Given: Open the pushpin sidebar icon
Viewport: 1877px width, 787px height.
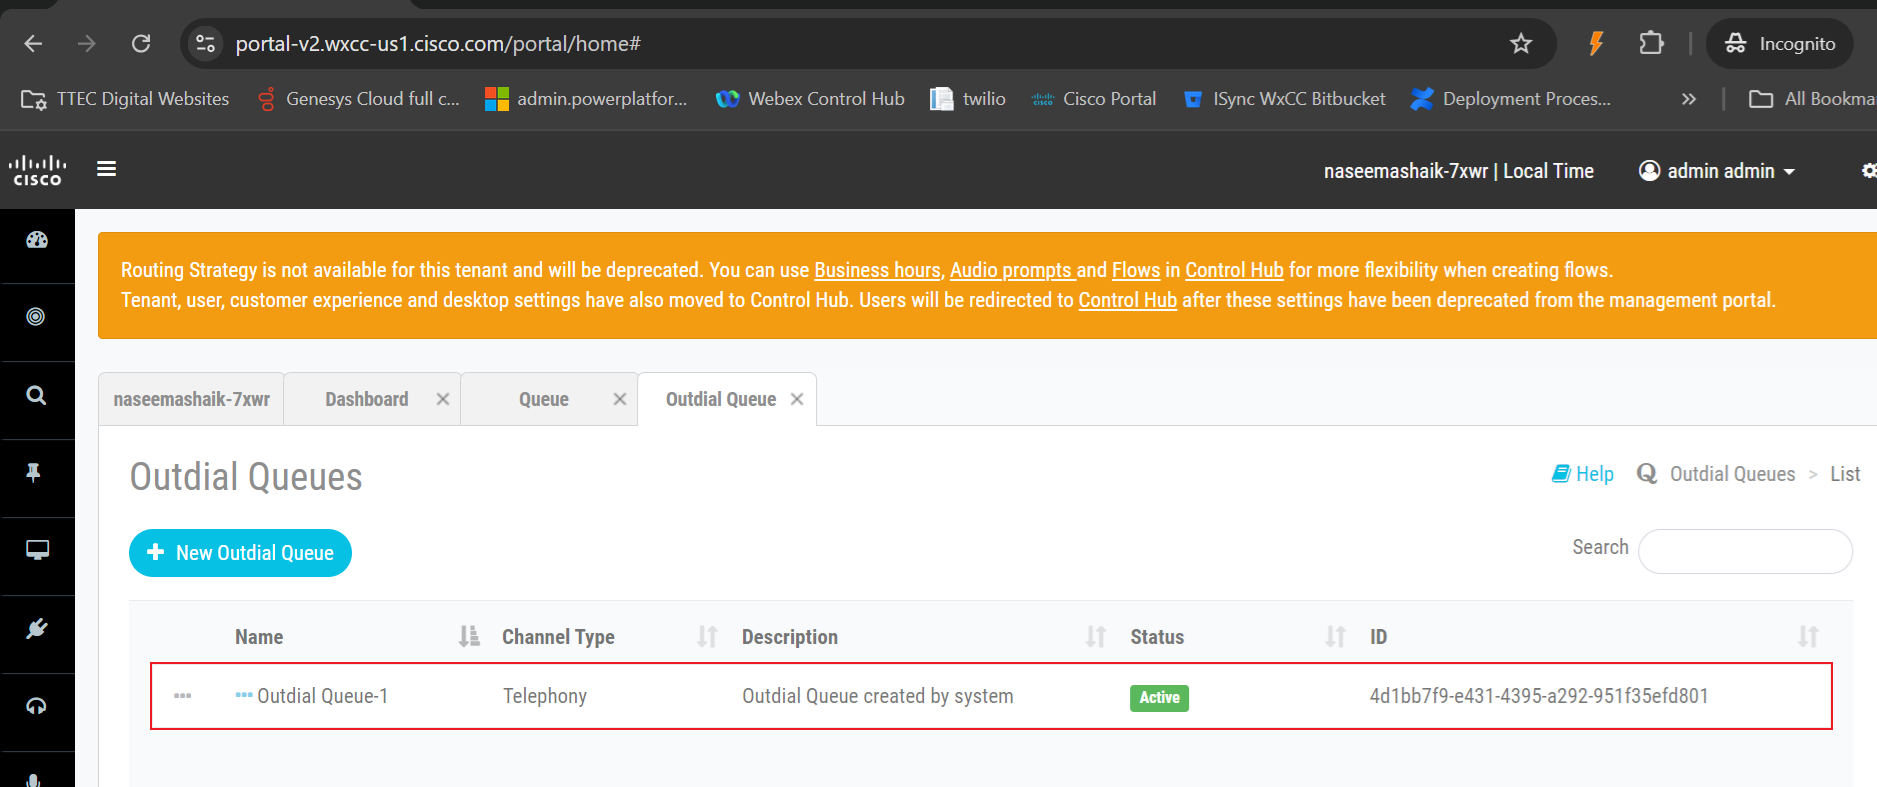Looking at the screenshot, I should tap(34, 473).
